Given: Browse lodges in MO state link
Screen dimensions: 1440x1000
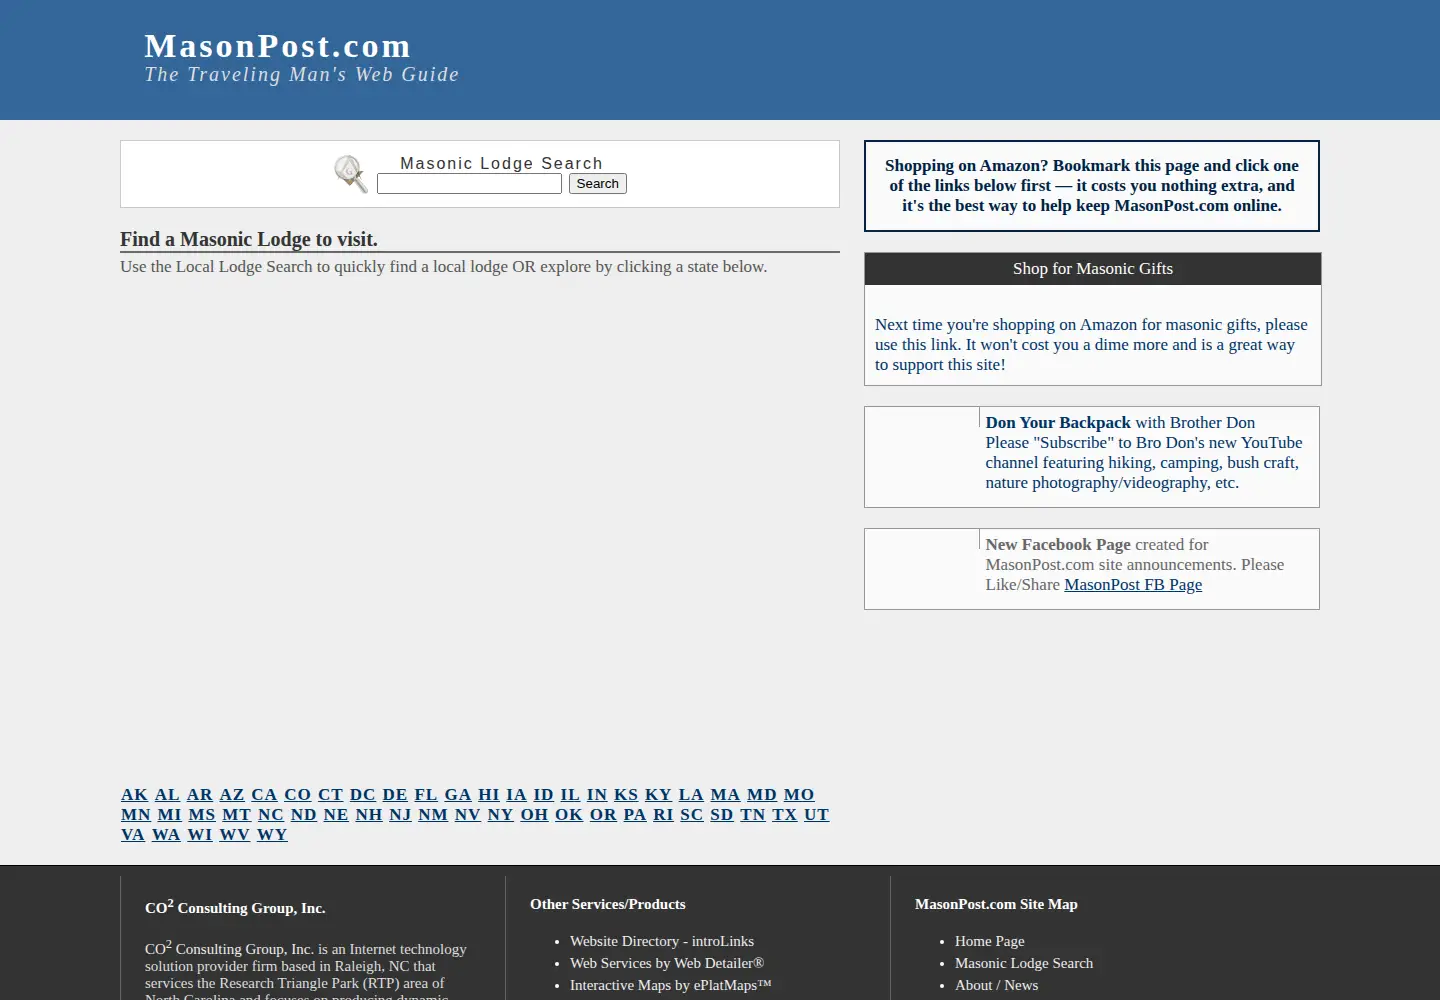Looking at the screenshot, I should [799, 795].
